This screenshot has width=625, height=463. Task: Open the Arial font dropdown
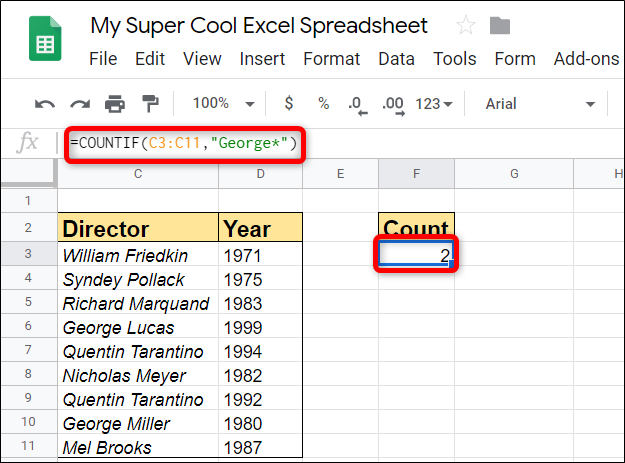pos(541,103)
